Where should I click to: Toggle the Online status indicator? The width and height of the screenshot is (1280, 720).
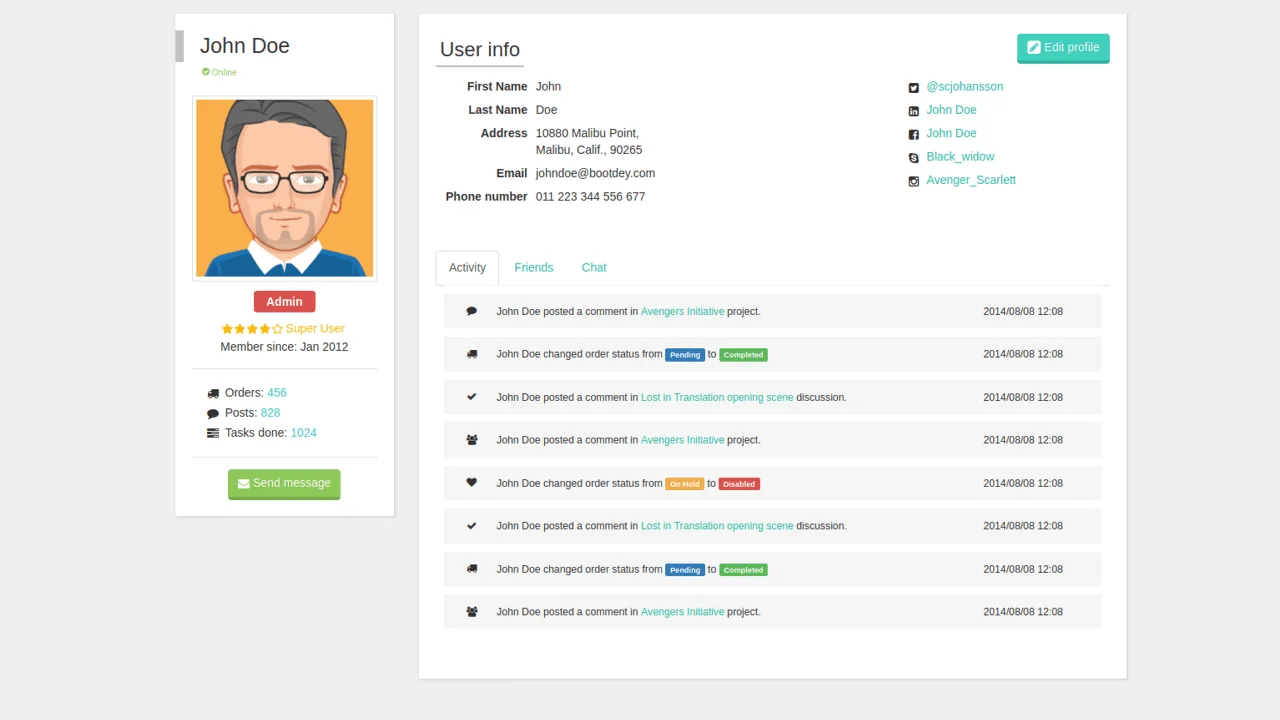(x=219, y=72)
